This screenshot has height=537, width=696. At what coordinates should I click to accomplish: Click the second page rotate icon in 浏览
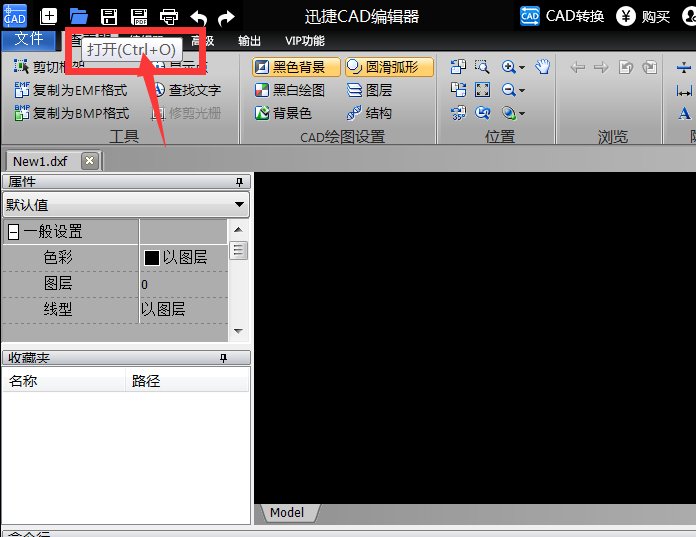[x=650, y=67]
